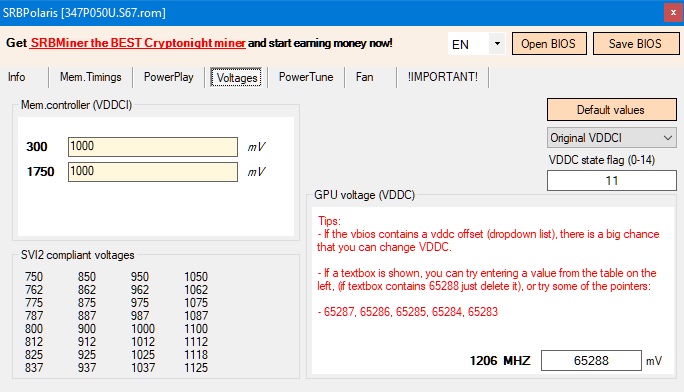Go to the PowerTune tab
Screen dimensions: 684x392
pos(306,77)
